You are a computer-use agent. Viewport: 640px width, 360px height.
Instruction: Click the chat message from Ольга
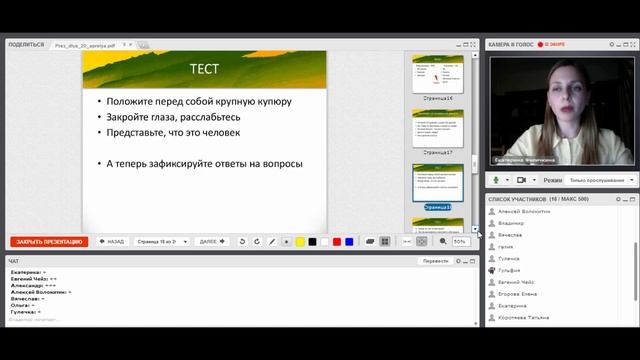[22, 305]
